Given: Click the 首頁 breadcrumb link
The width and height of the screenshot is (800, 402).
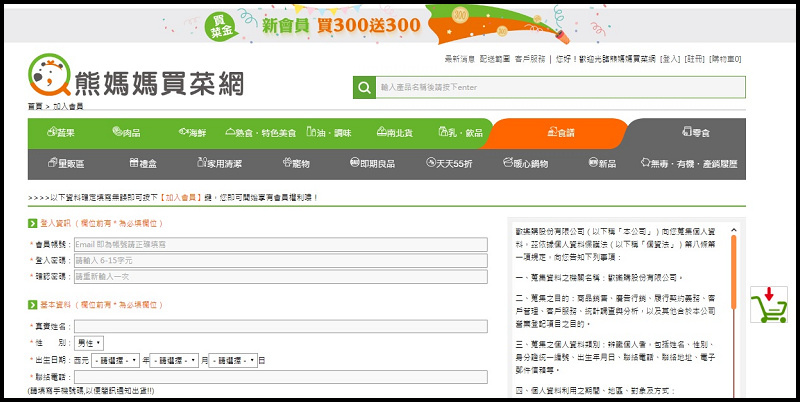Looking at the screenshot, I should pyautogui.click(x=35, y=107).
